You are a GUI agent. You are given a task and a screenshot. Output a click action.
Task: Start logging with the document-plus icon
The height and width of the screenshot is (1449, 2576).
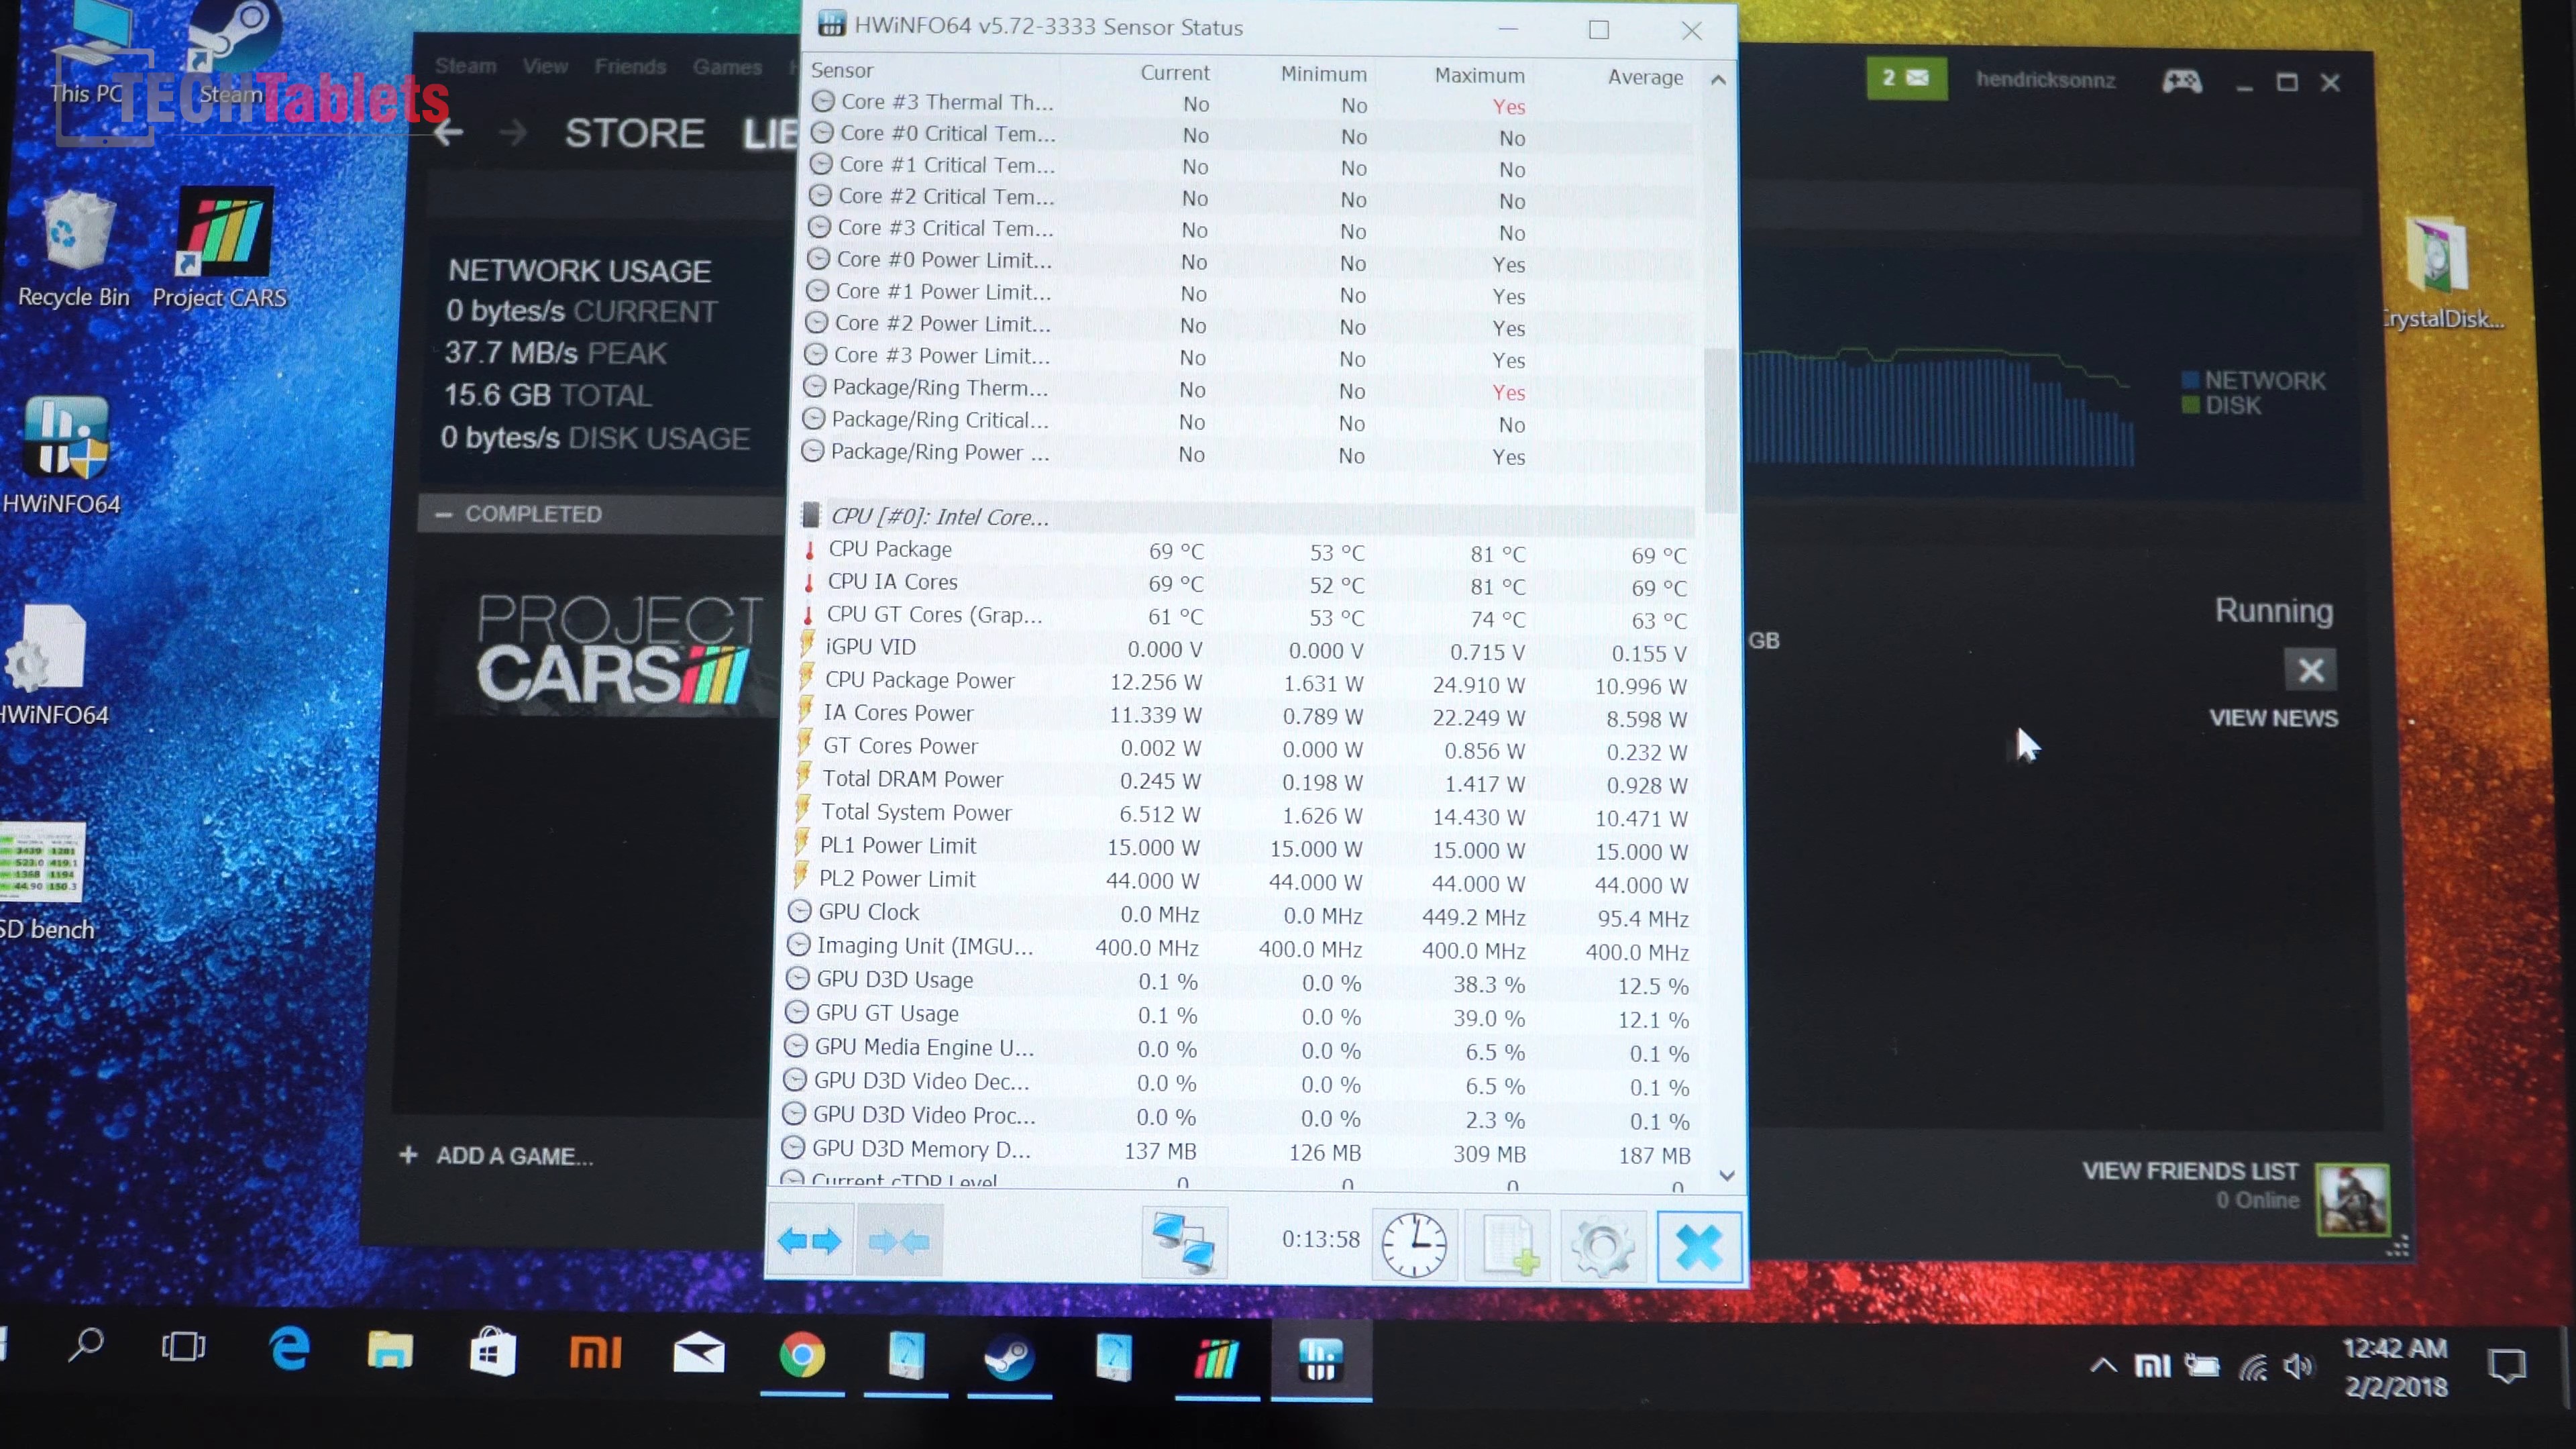tap(1508, 1246)
